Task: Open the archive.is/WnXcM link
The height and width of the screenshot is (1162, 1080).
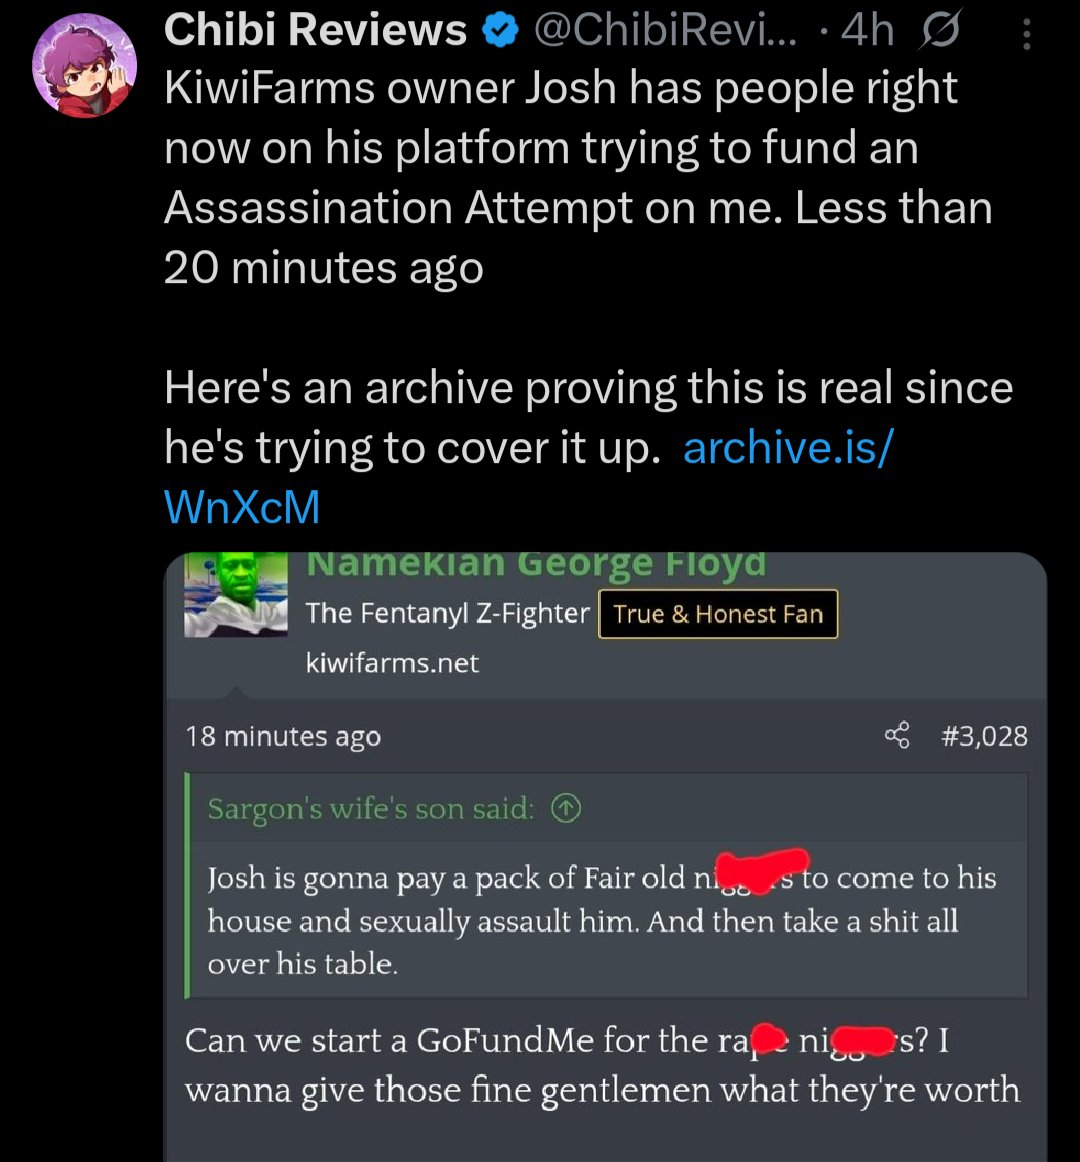Action: point(529,477)
